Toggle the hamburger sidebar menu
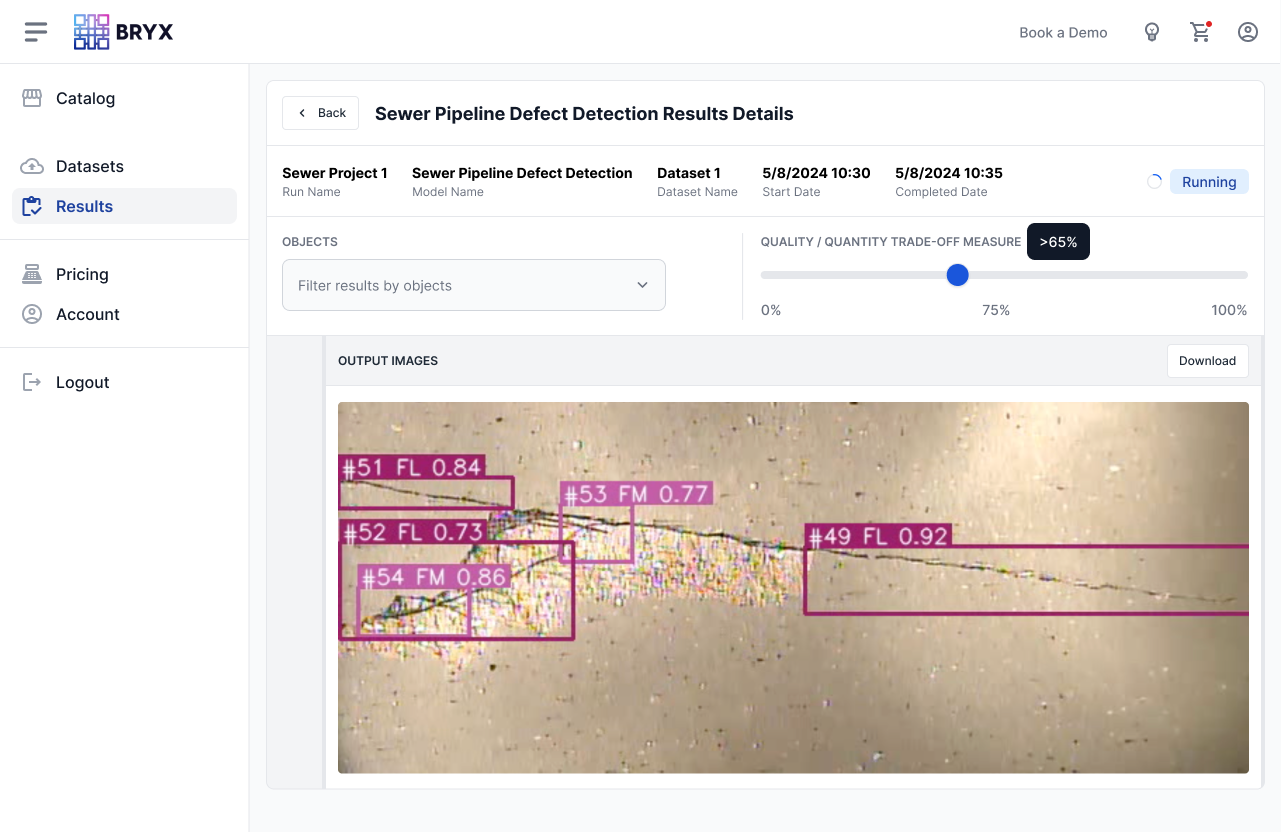The width and height of the screenshot is (1281, 832). pos(36,32)
